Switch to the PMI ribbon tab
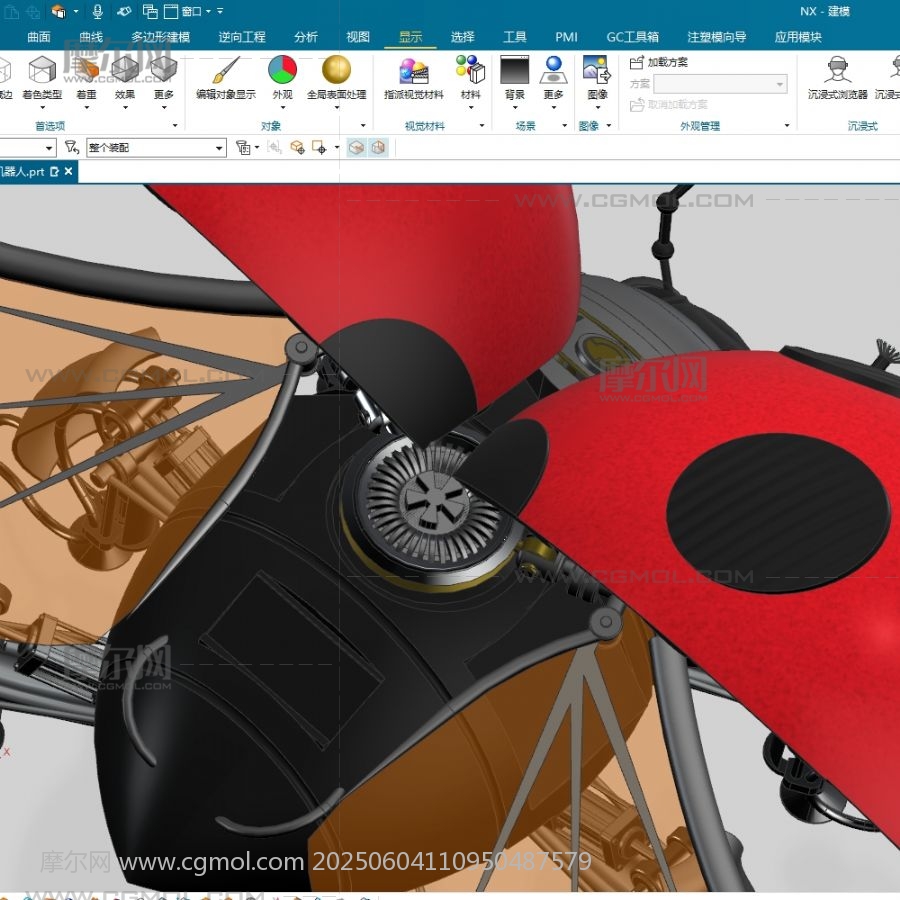The image size is (900, 900). (x=567, y=37)
